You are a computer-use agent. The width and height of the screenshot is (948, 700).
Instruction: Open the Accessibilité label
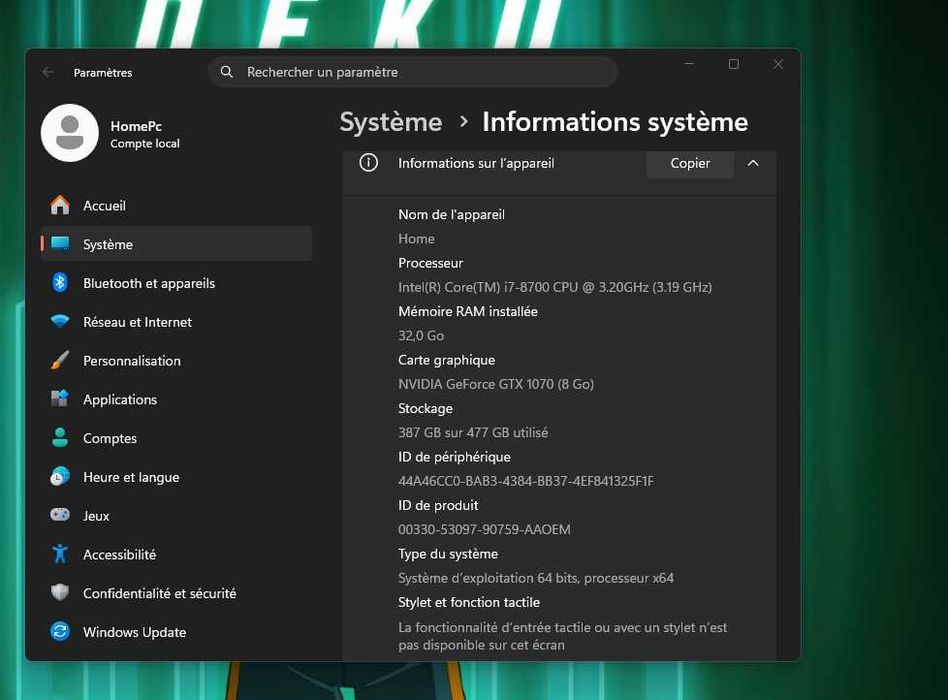click(x=120, y=554)
